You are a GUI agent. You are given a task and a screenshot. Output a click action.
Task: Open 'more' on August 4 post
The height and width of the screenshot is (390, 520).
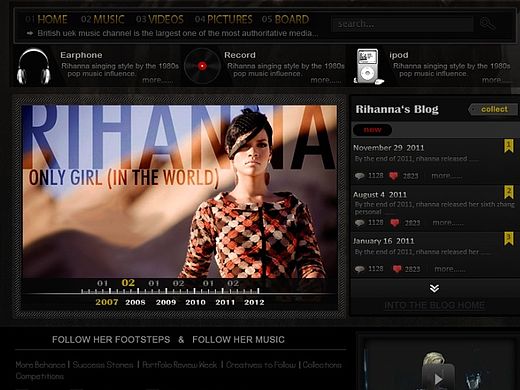click(x=448, y=222)
